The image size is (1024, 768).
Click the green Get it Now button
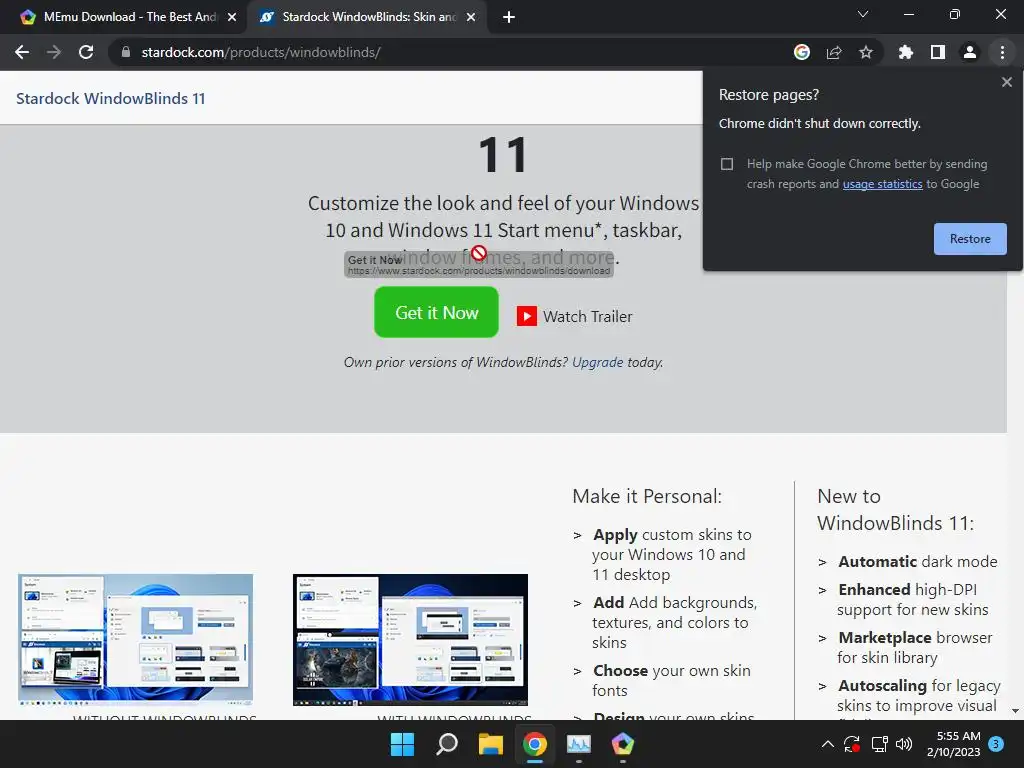436,312
